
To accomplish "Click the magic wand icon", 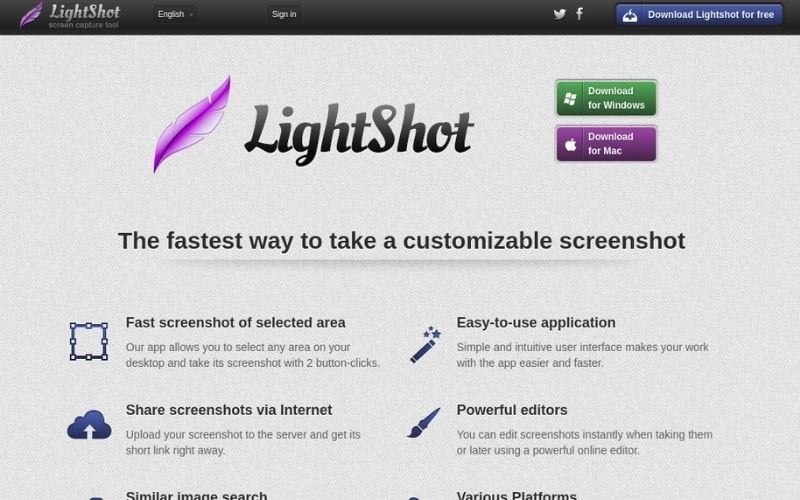I will [425, 344].
